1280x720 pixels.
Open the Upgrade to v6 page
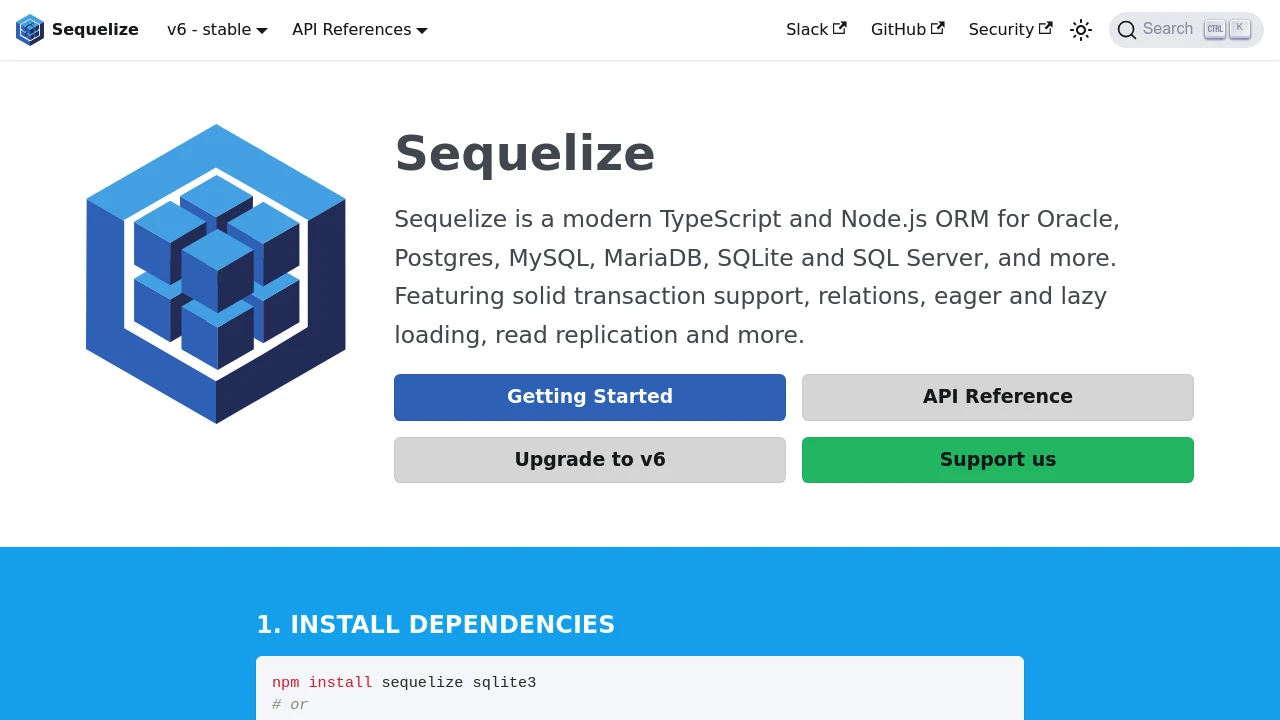tap(589, 459)
